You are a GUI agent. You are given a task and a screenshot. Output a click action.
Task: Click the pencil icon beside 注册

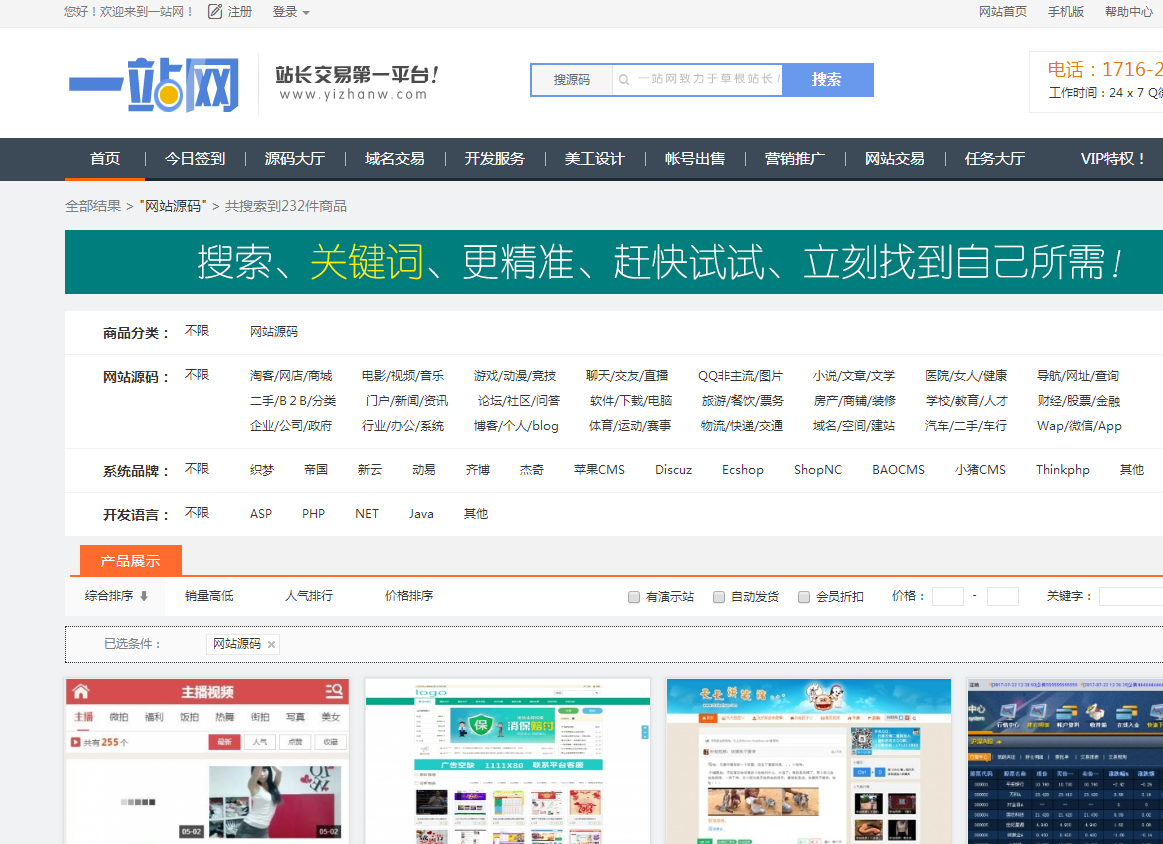[215, 12]
